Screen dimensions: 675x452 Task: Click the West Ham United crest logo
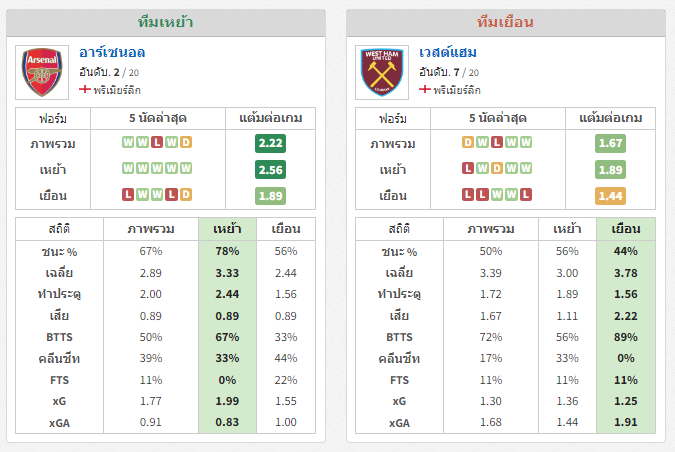point(382,72)
